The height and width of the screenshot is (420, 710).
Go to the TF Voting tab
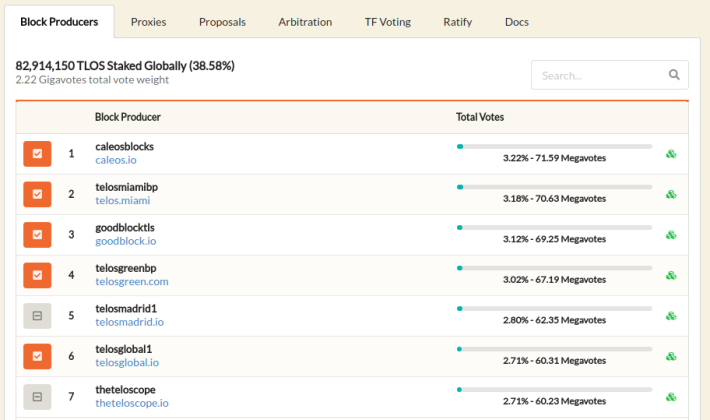pos(387,21)
